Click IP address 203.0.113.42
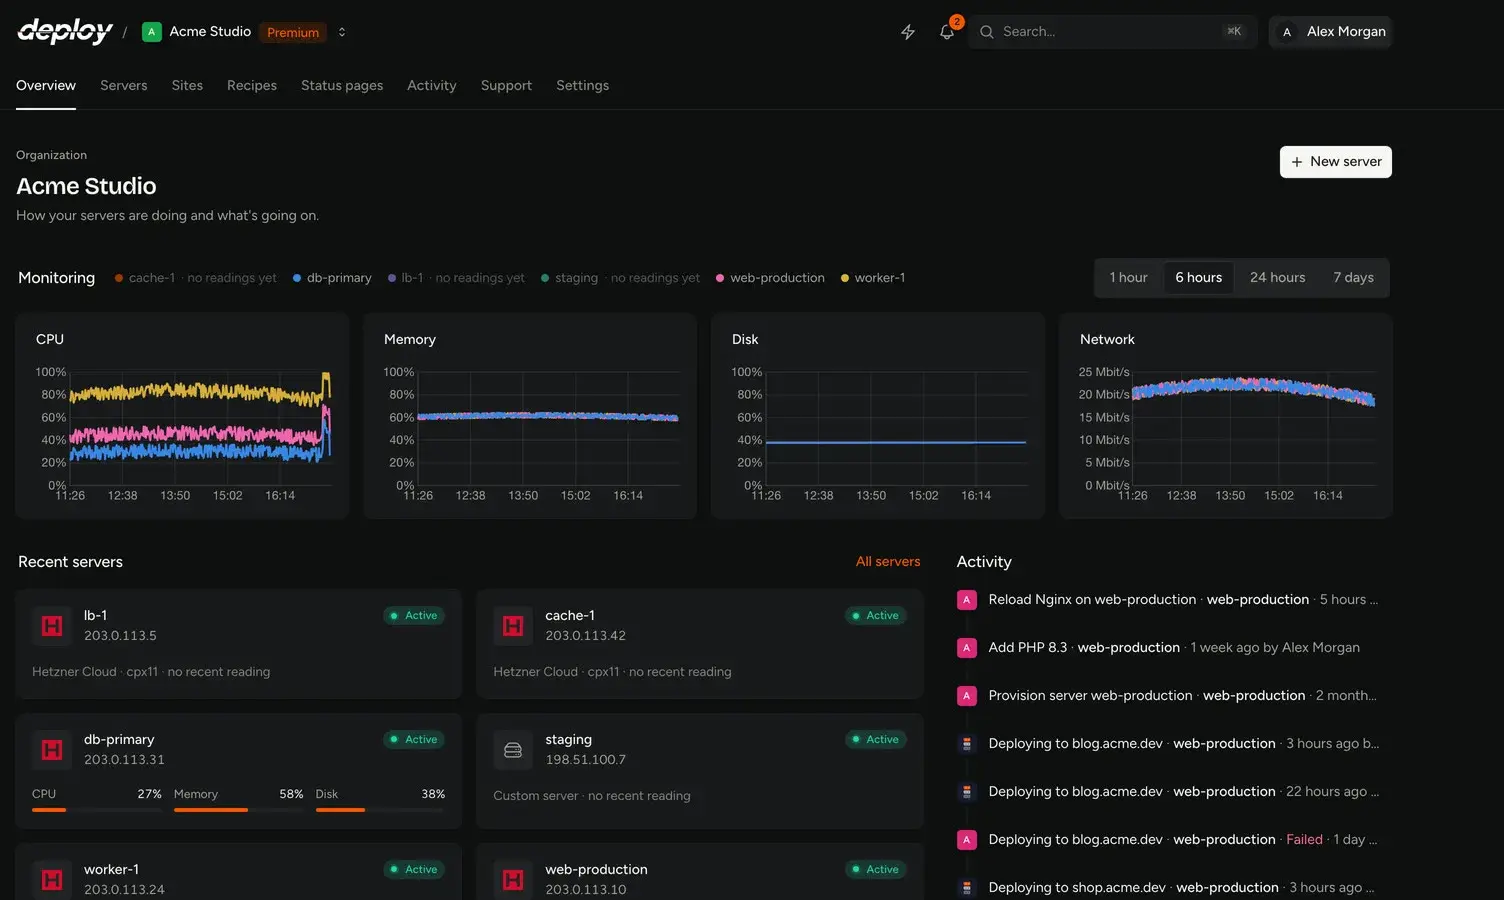 (x=585, y=636)
